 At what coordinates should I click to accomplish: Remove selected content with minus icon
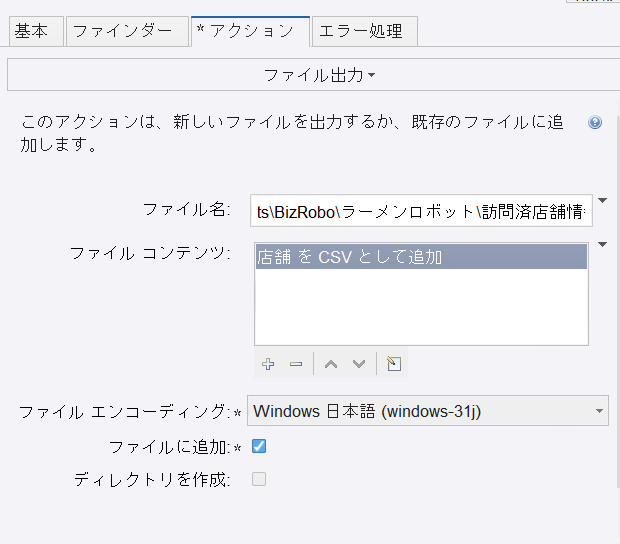(296, 364)
